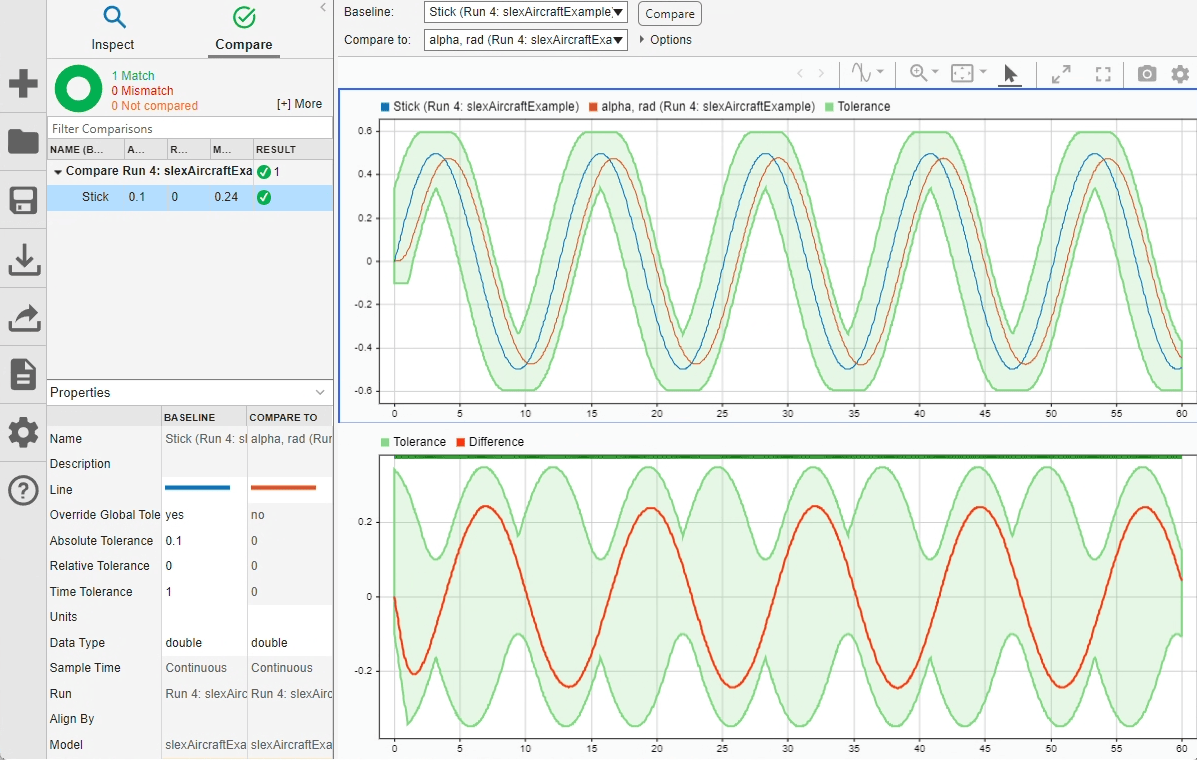Image resolution: width=1197 pixels, height=760 pixels.
Task: Click the Save session disk icon
Action: click(x=23, y=201)
